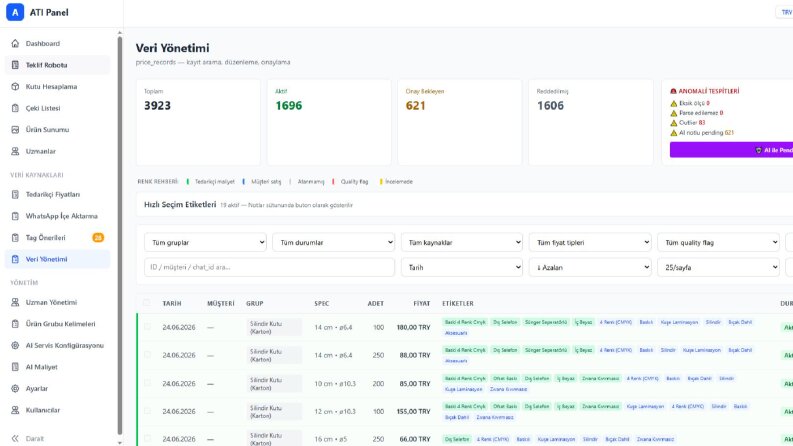
Task: Click the Hızlı Seçim Etiketleri panel
Action: point(464,205)
